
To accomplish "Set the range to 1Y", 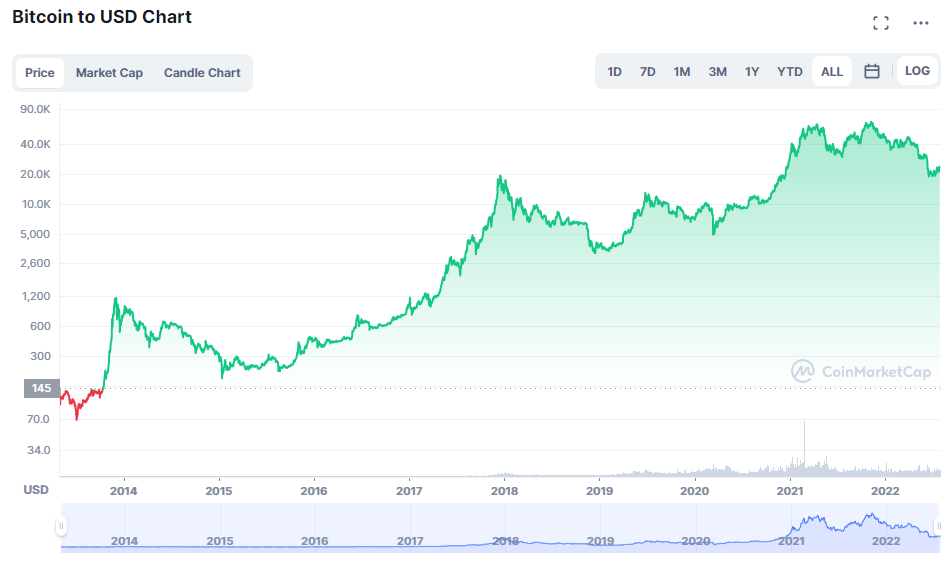I will (x=752, y=72).
